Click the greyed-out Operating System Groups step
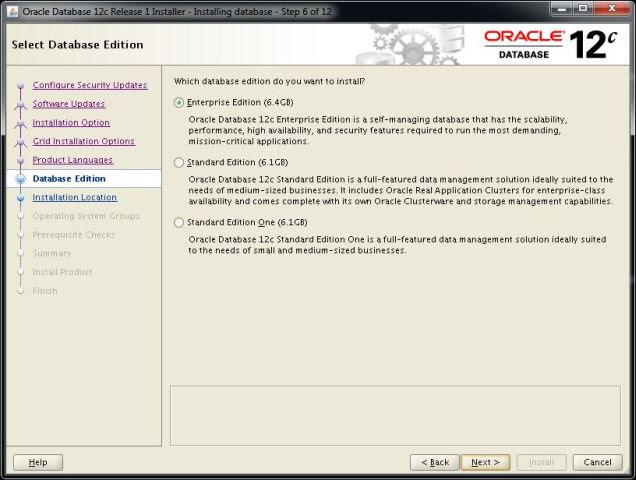The image size is (636, 480). [x=86, y=216]
